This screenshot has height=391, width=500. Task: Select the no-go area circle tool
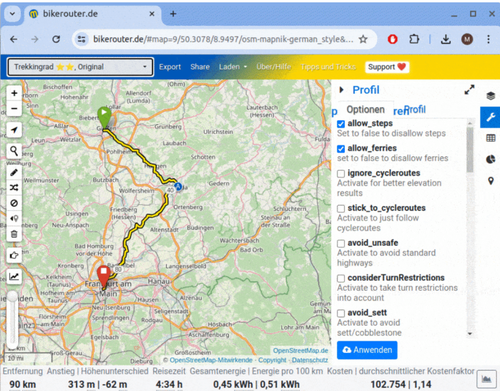coord(14,203)
